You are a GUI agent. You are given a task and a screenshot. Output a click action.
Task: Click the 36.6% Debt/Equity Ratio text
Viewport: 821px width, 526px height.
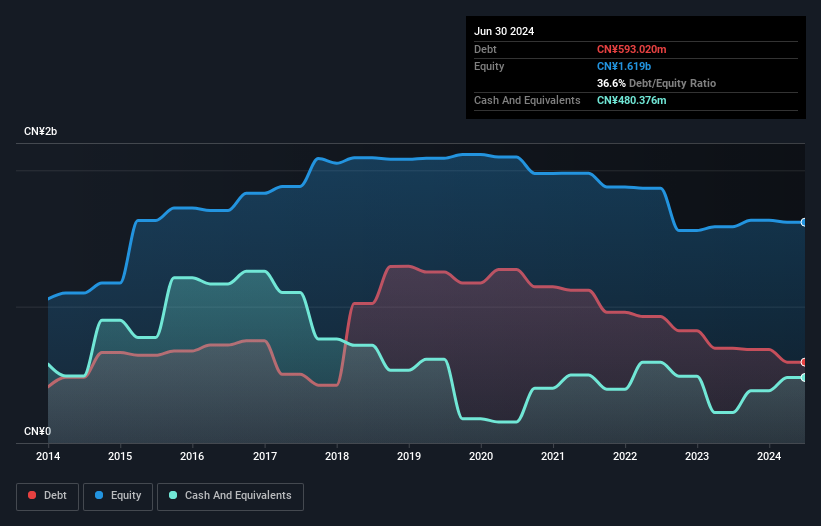click(x=656, y=83)
